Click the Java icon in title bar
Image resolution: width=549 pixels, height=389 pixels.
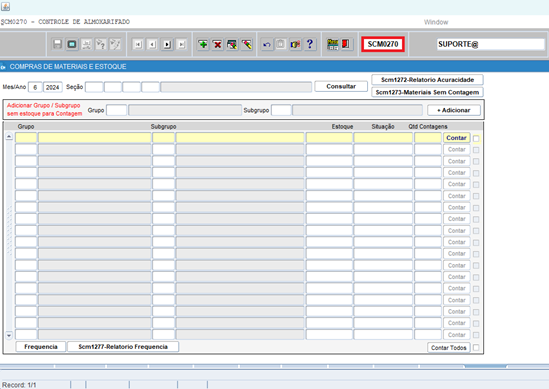5,6
